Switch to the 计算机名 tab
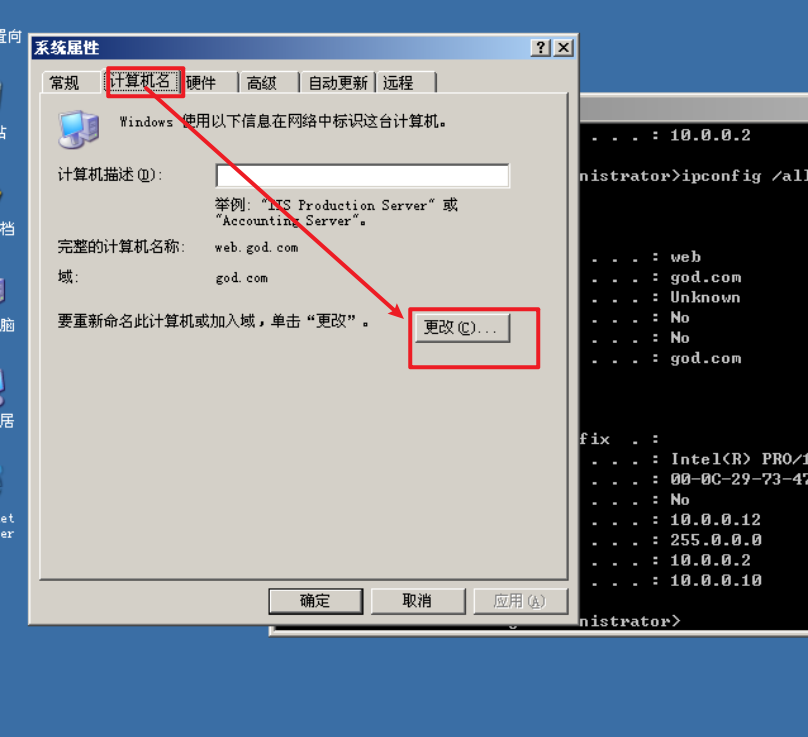The image size is (808, 737). click(140, 81)
